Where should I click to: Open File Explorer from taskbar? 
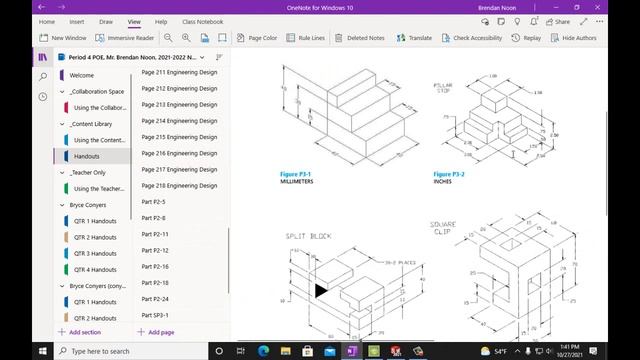point(286,351)
